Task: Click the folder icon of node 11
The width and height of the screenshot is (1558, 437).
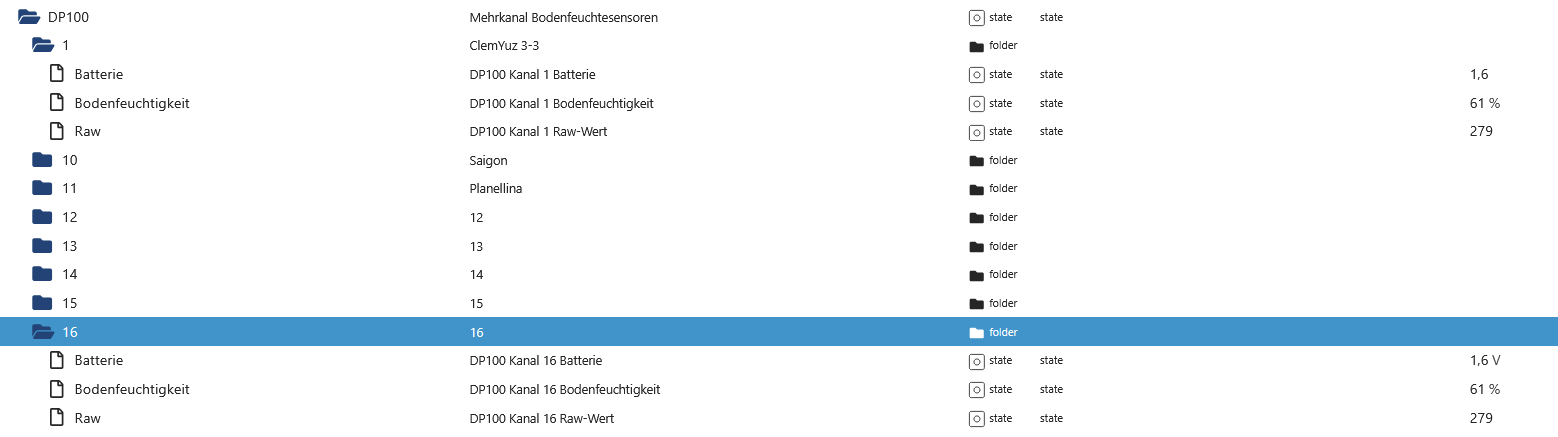Action: (41, 188)
